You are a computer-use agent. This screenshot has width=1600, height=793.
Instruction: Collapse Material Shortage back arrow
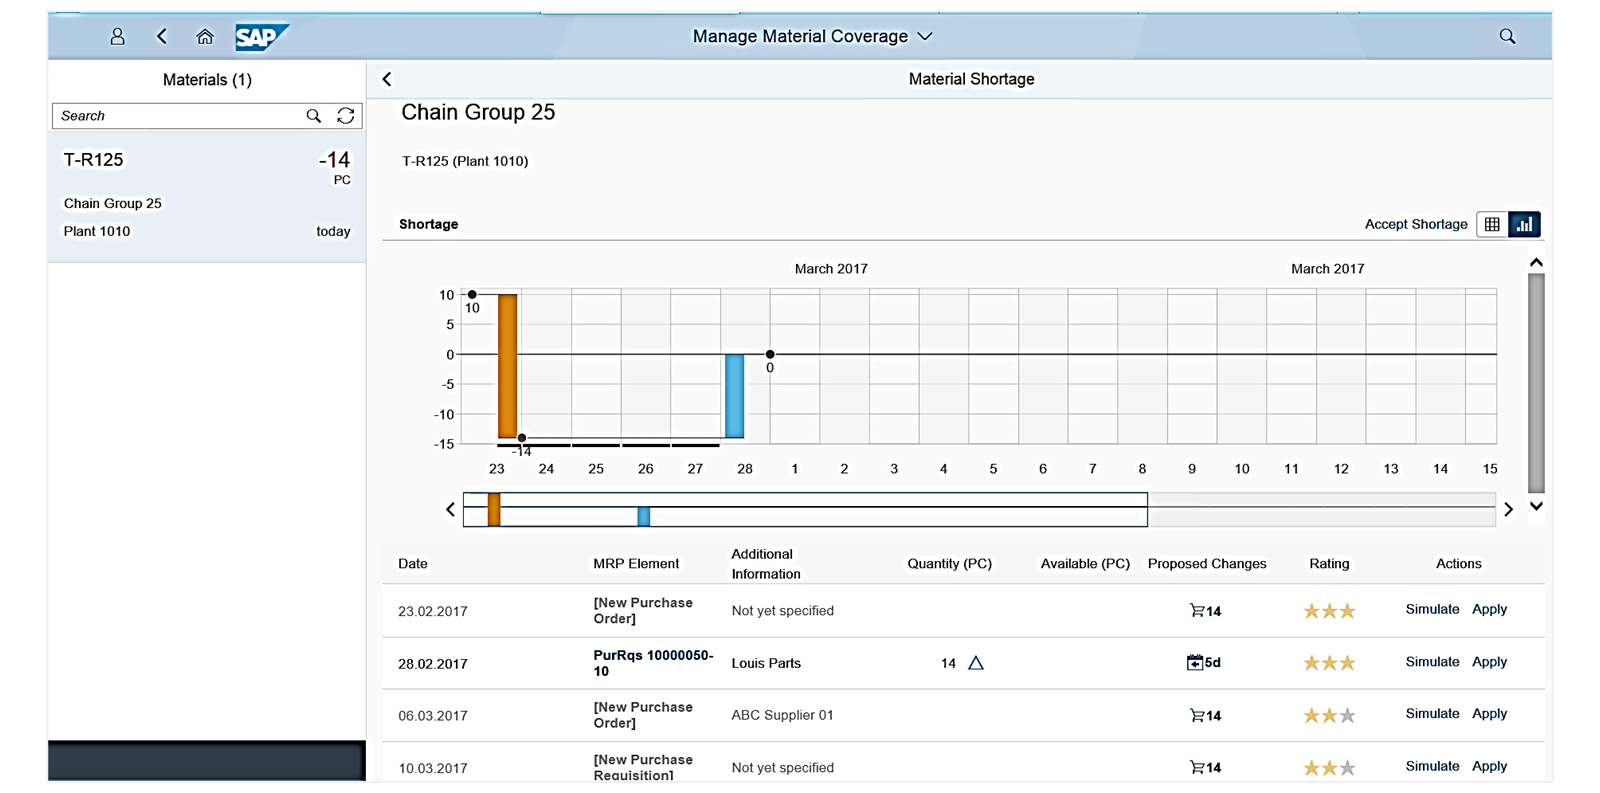[x=387, y=79]
